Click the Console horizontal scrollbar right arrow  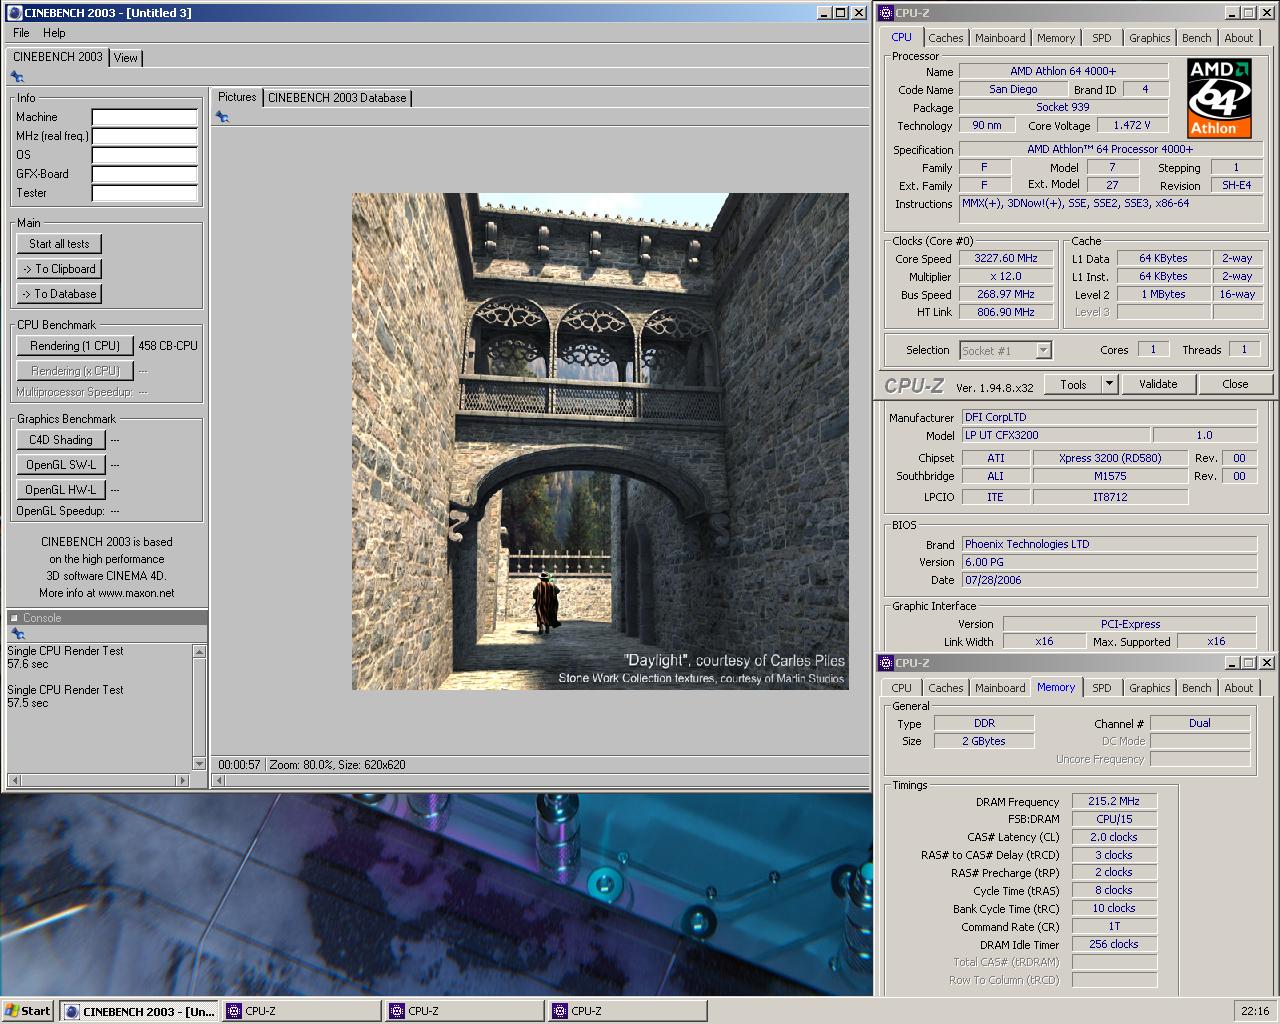pos(182,780)
